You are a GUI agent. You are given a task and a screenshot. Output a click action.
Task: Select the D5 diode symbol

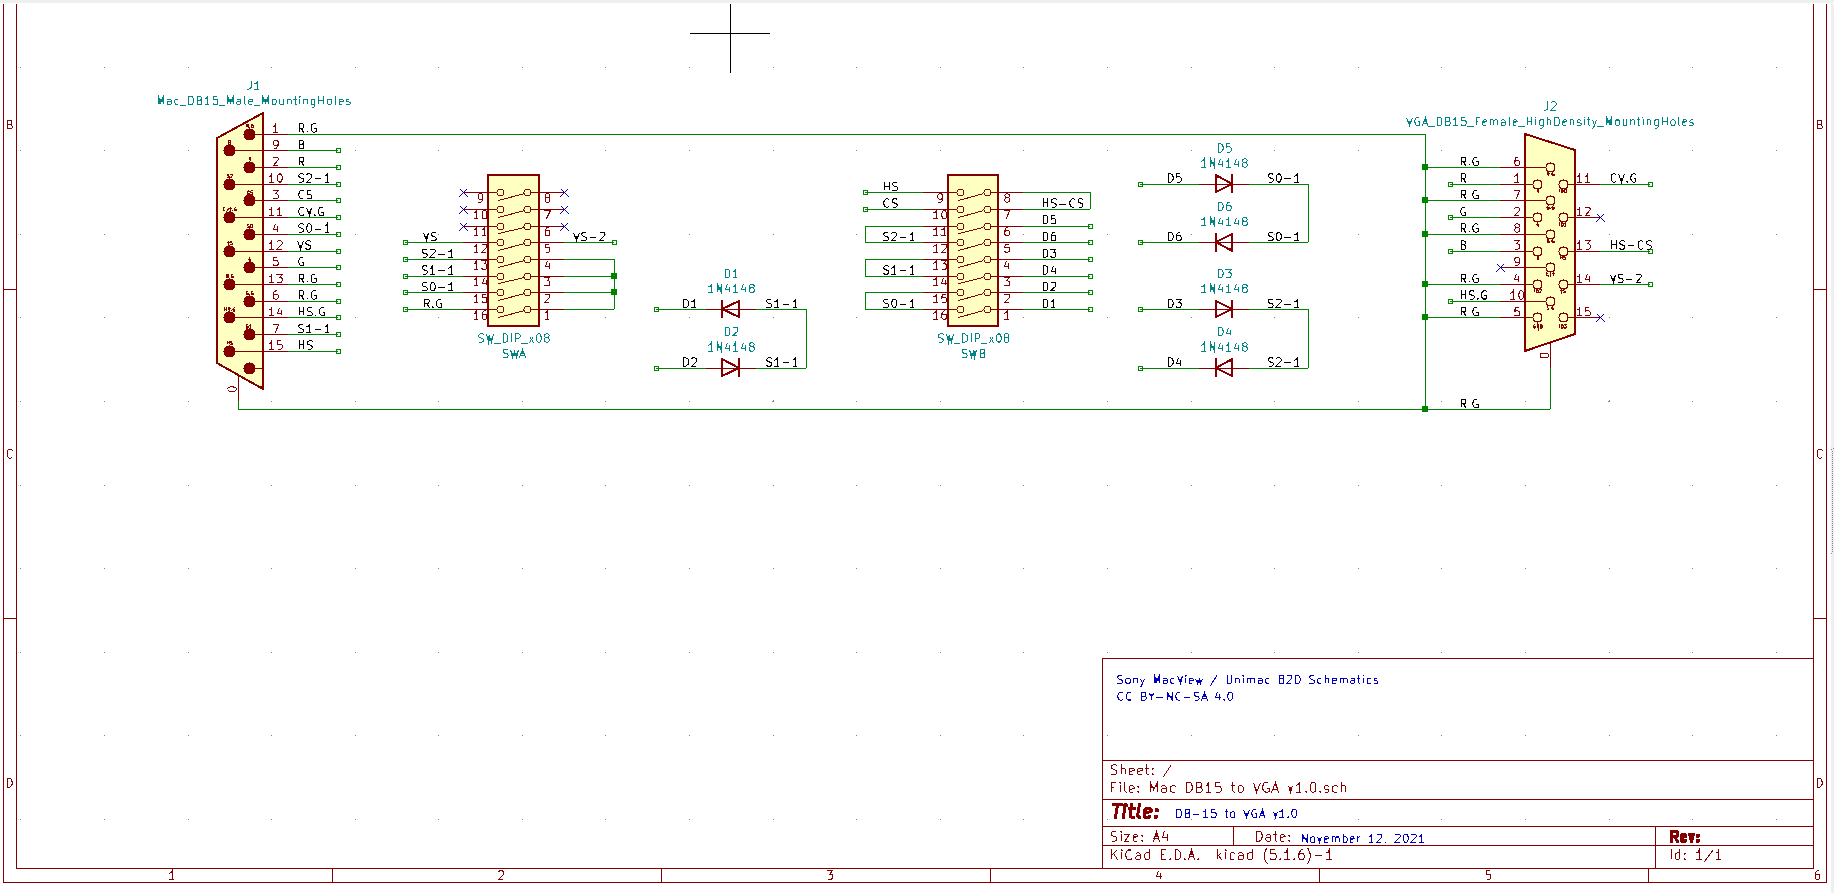pos(1224,184)
